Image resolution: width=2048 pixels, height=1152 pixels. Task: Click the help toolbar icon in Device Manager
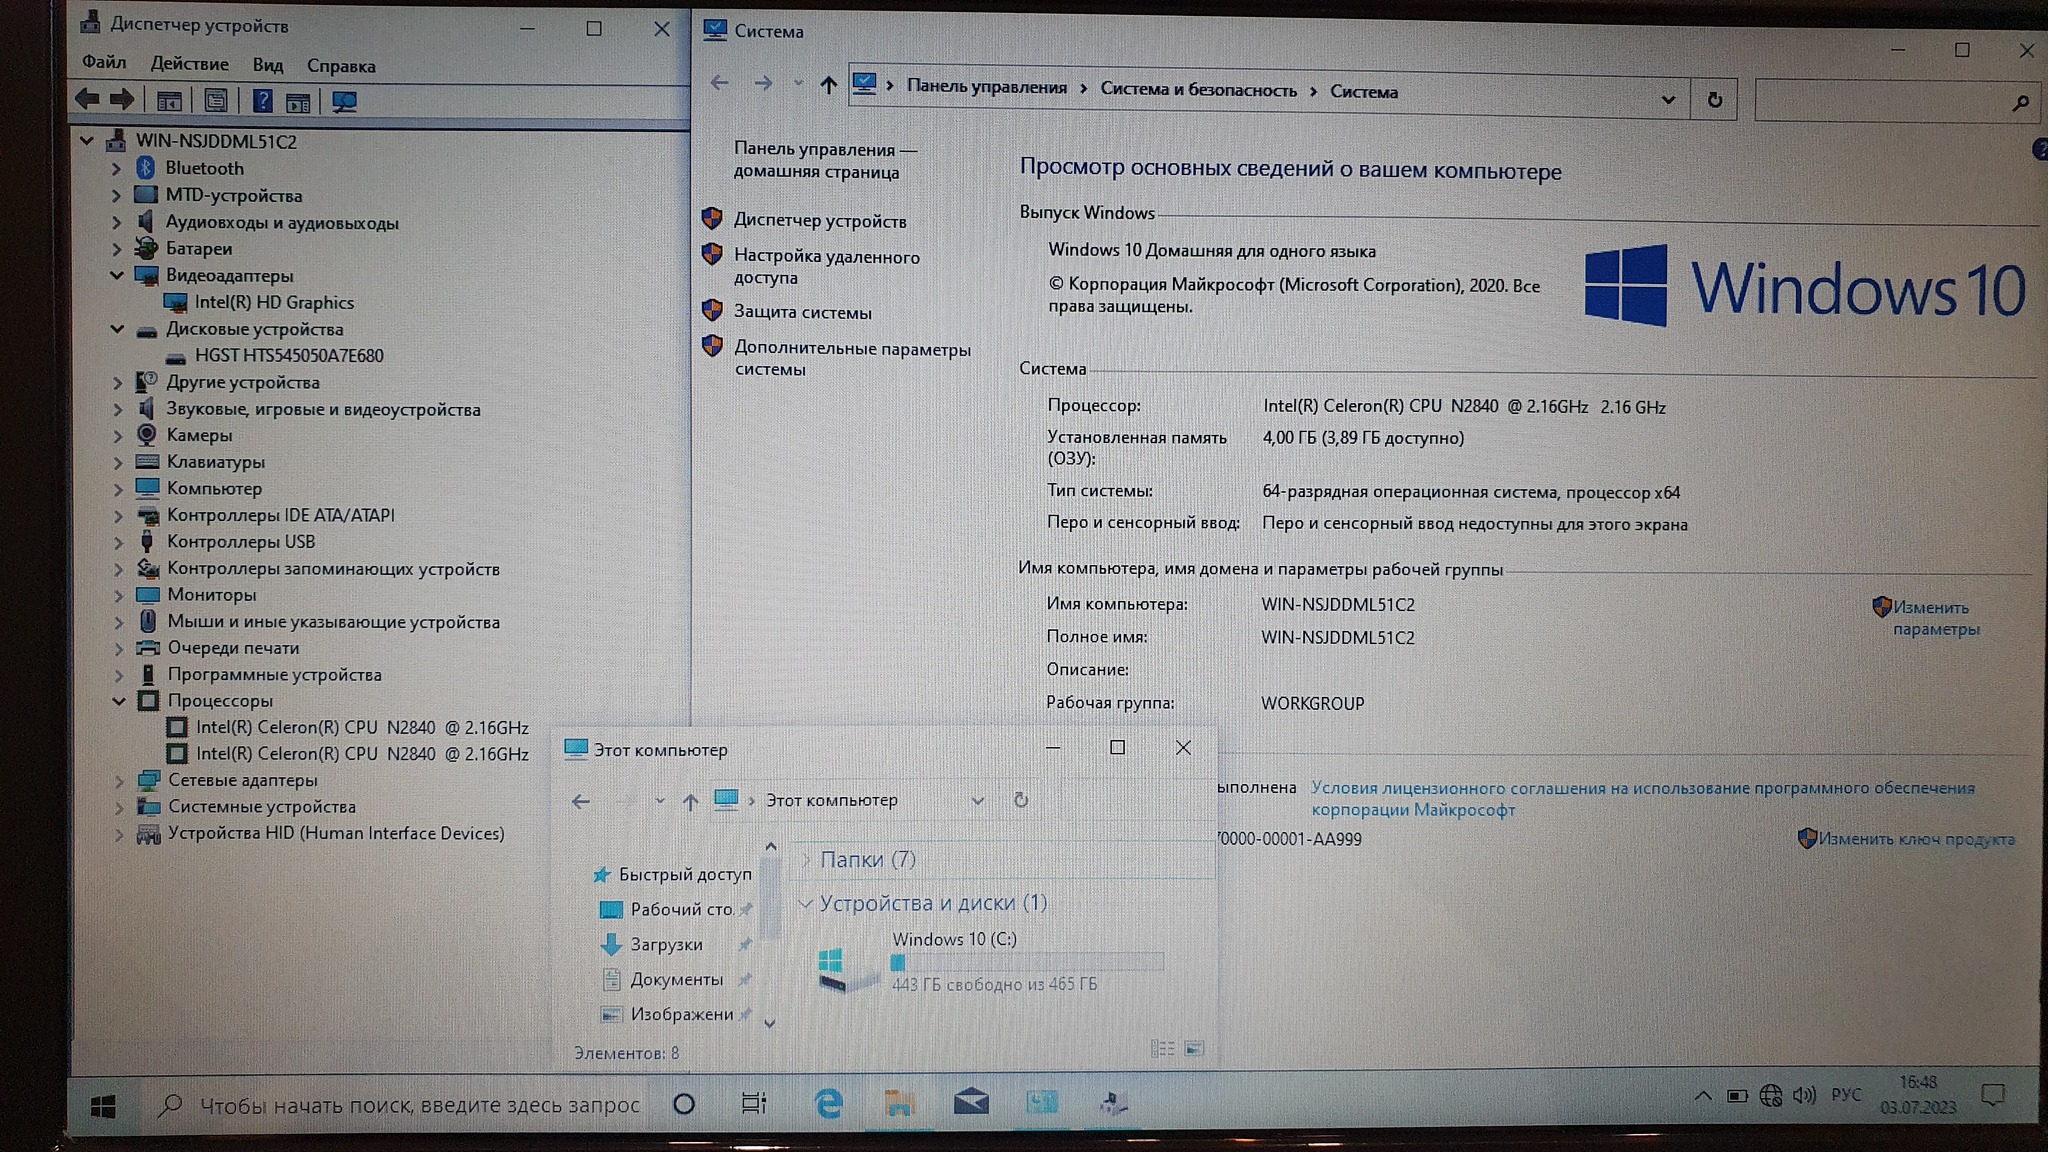tap(262, 101)
